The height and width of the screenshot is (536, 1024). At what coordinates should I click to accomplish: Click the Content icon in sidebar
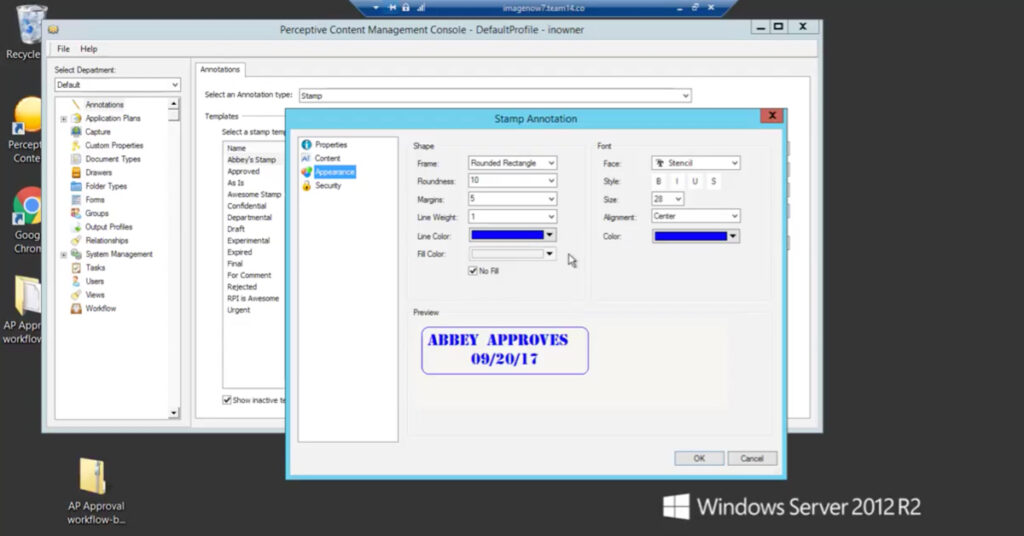(306, 159)
